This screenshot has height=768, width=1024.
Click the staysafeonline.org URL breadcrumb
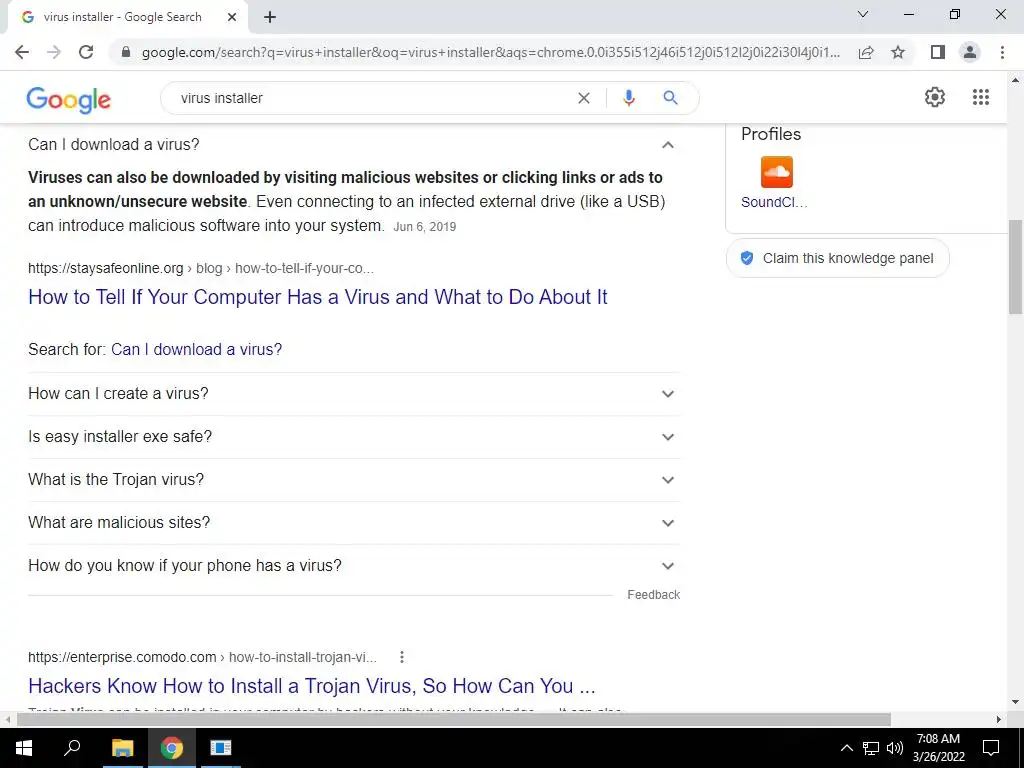click(x=201, y=268)
